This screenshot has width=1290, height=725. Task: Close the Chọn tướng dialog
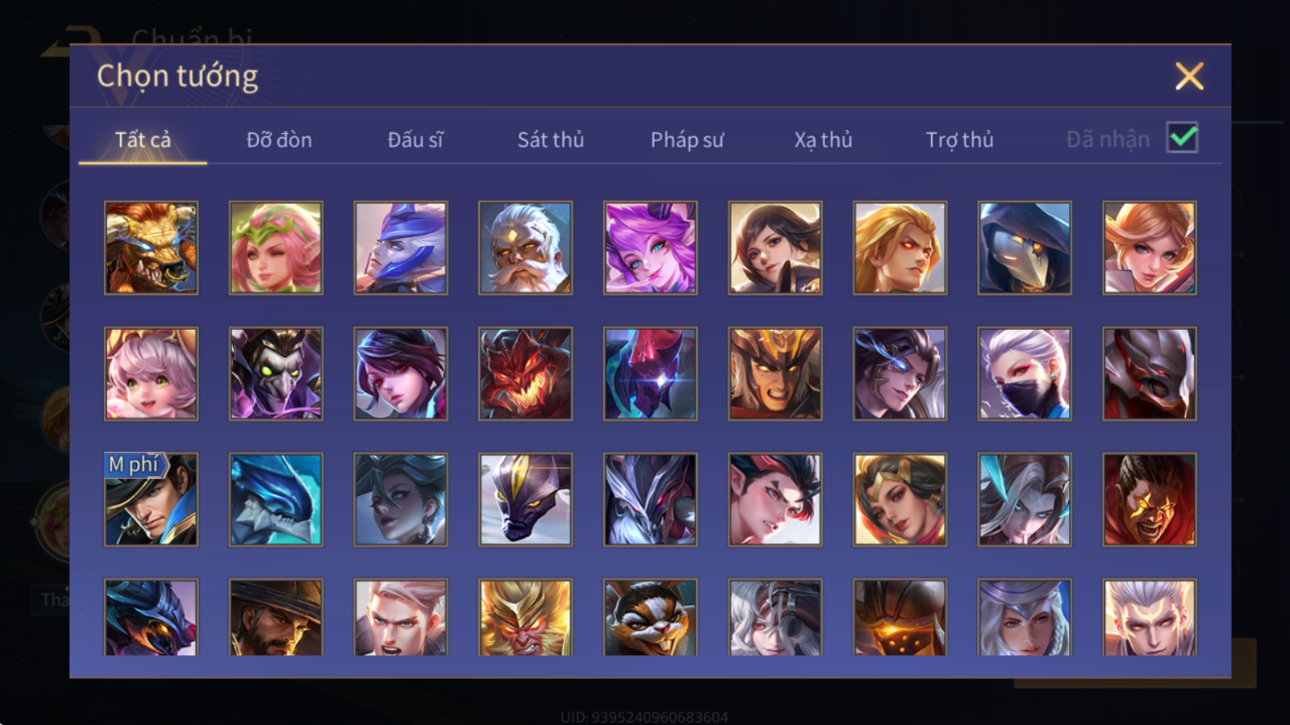coord(1189,76)
